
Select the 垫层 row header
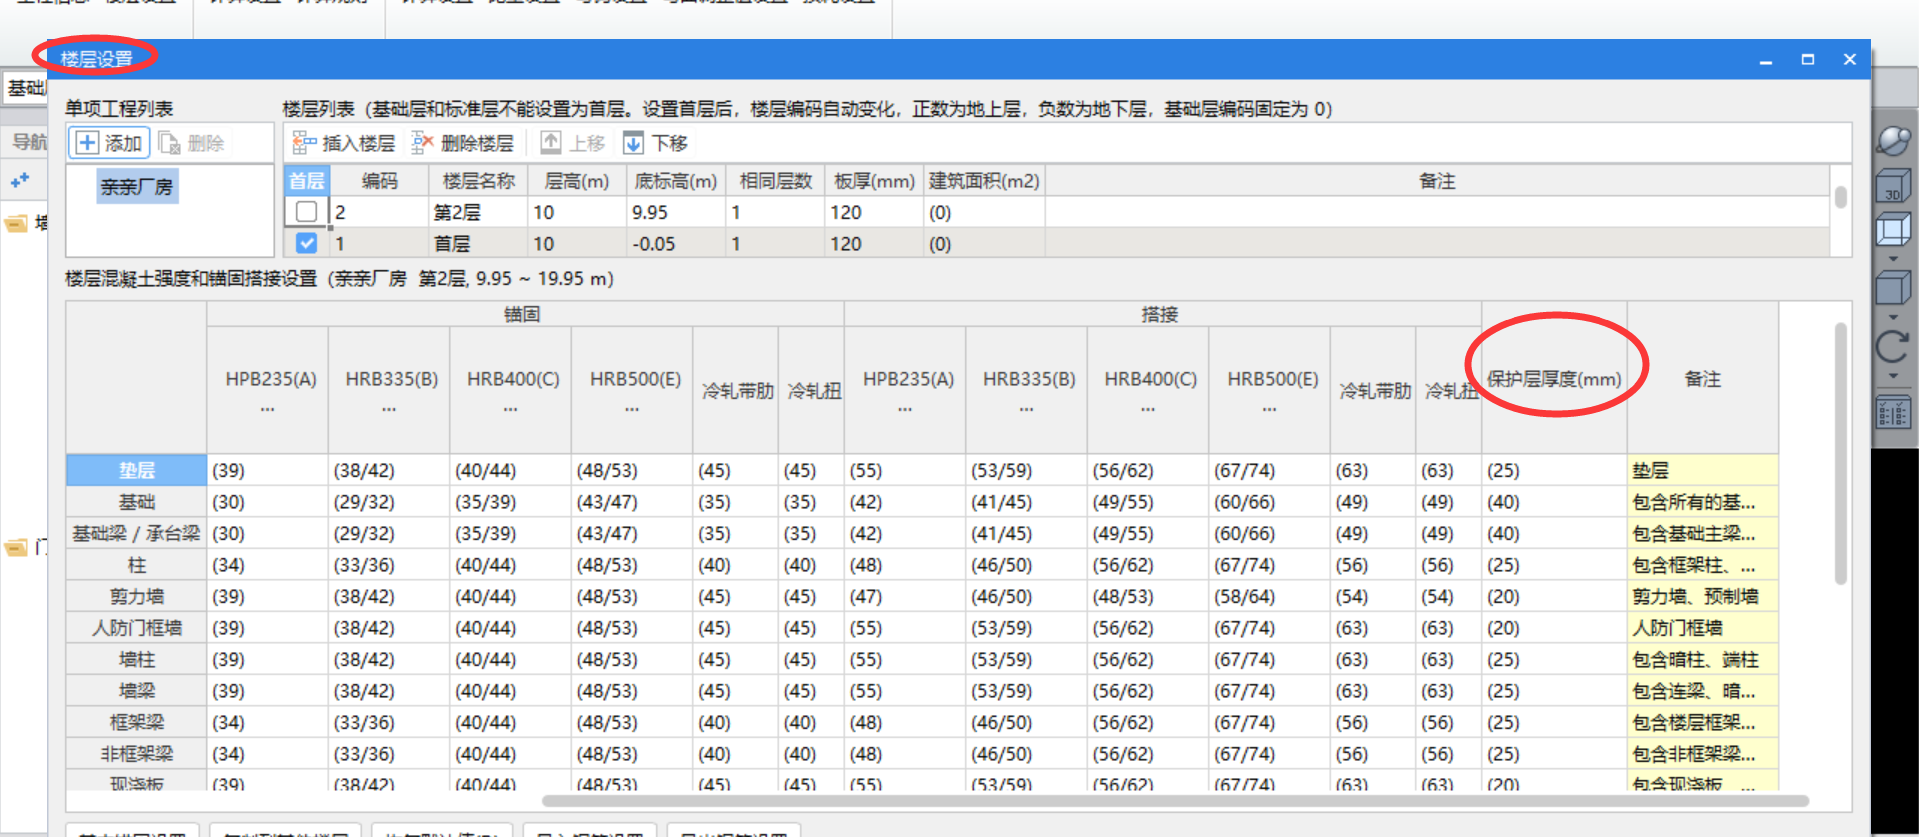137,470
